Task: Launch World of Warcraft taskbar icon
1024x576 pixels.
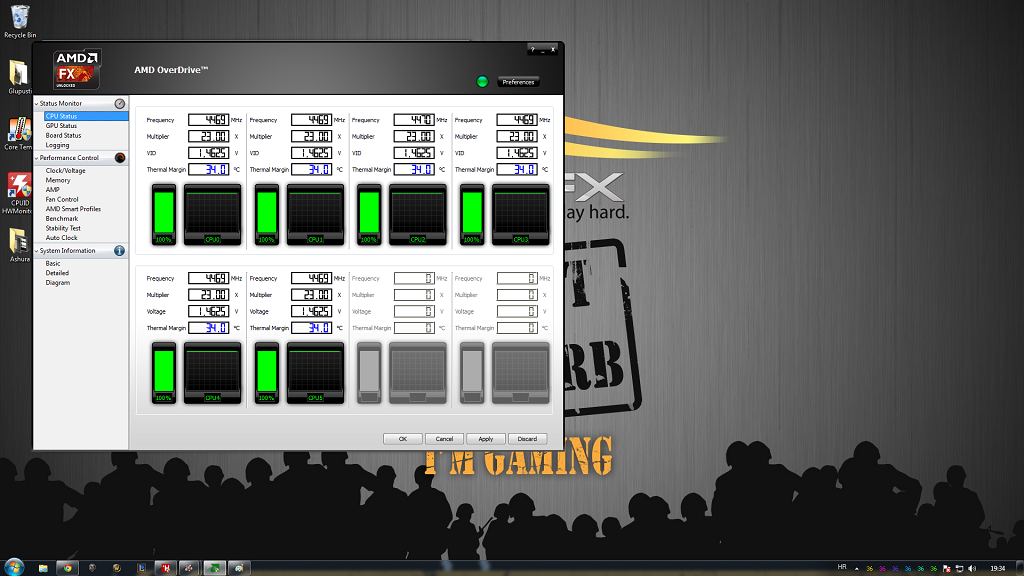Action: (117, 568)
